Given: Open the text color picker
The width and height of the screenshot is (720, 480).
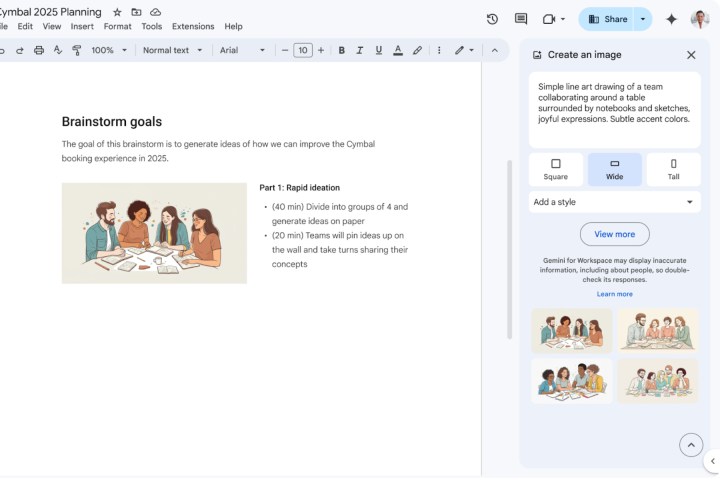Looking at the screenshot, I should coord(398,50).
